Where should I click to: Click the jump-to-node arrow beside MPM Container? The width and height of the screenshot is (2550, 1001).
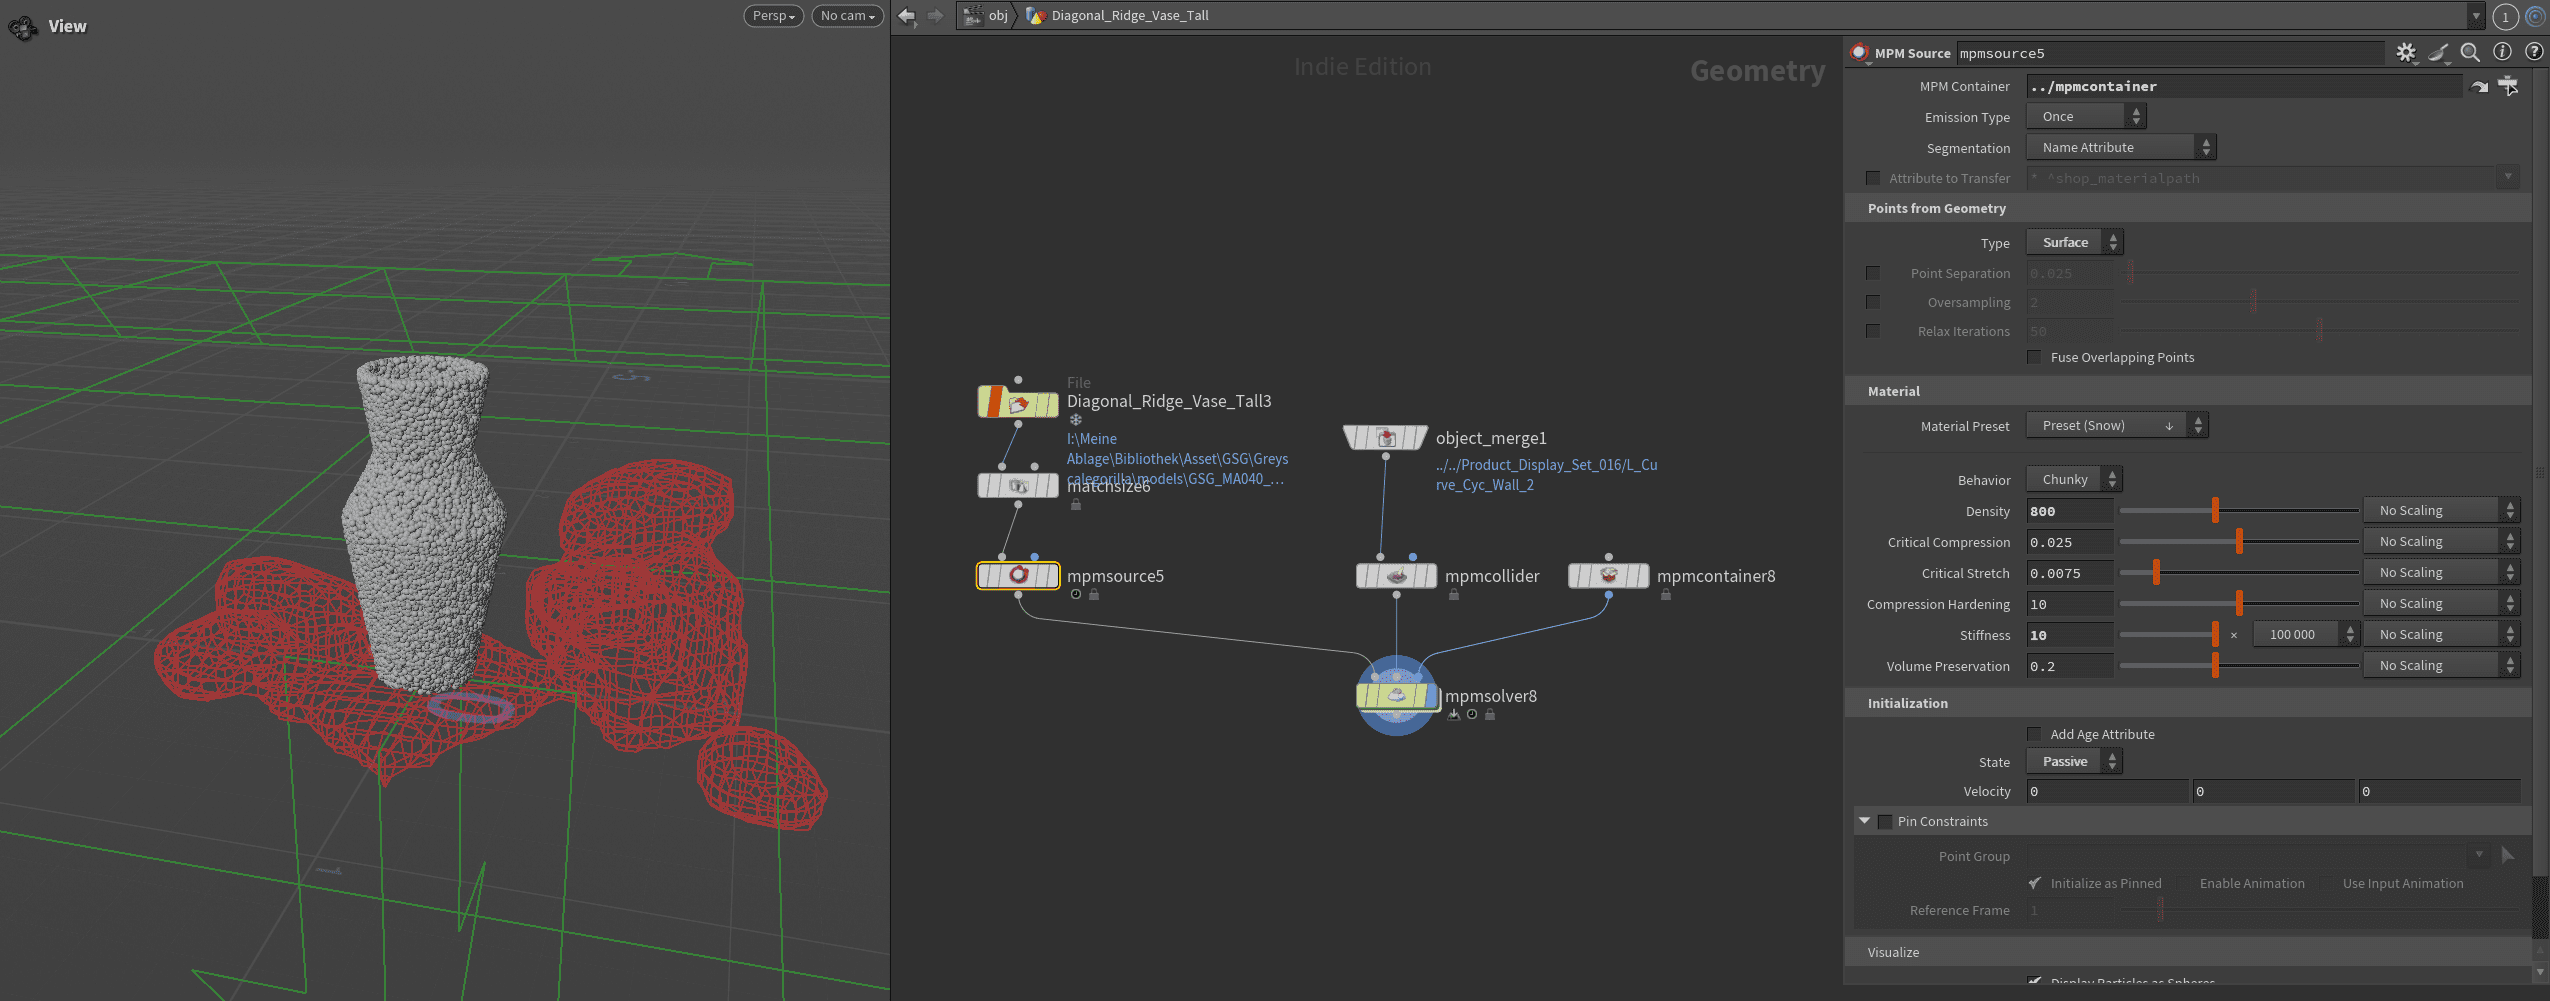(x=2478, y=86)
